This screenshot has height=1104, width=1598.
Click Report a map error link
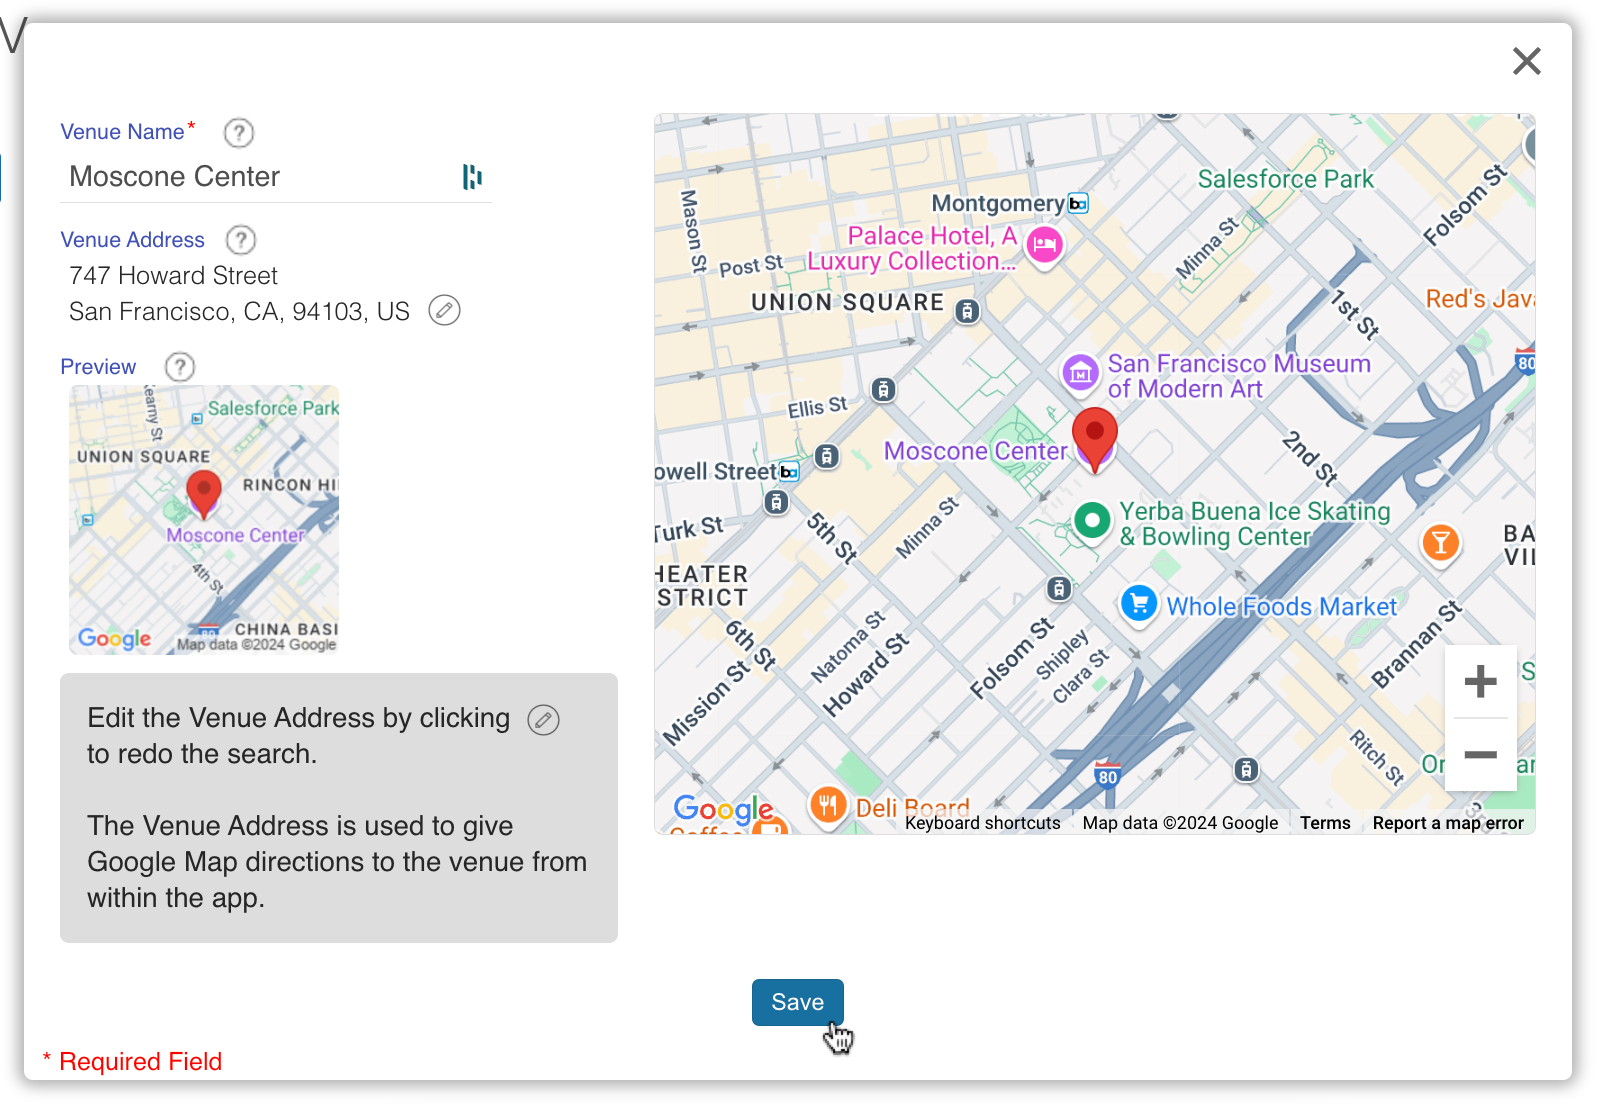[1448, 823]
